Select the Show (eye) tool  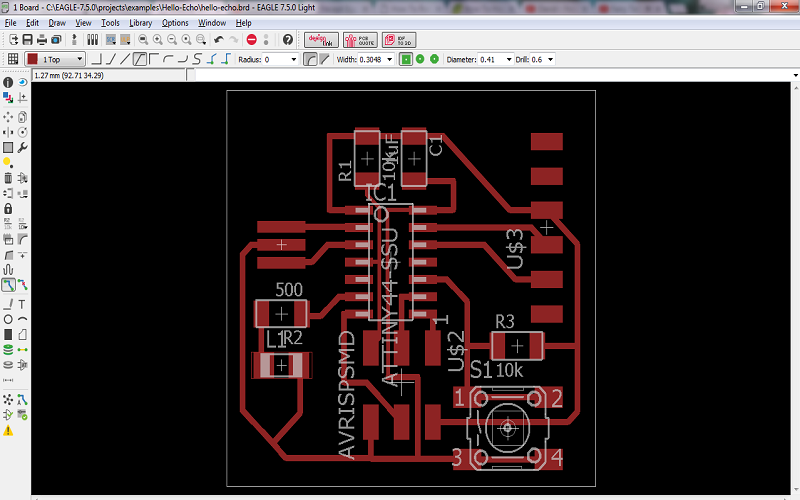pos(22,82)
